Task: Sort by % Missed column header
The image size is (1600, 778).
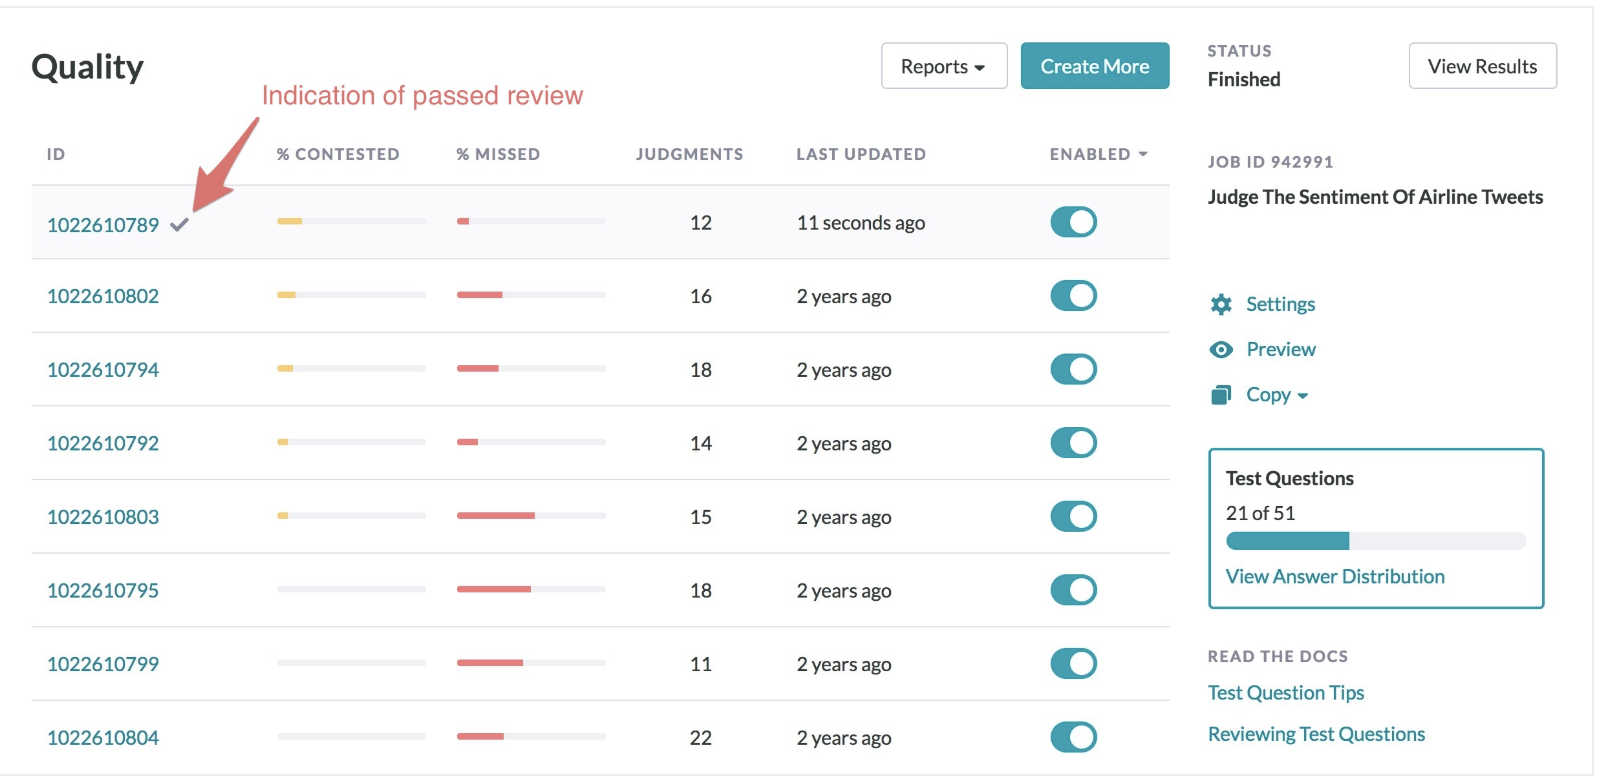Action: 498,154
